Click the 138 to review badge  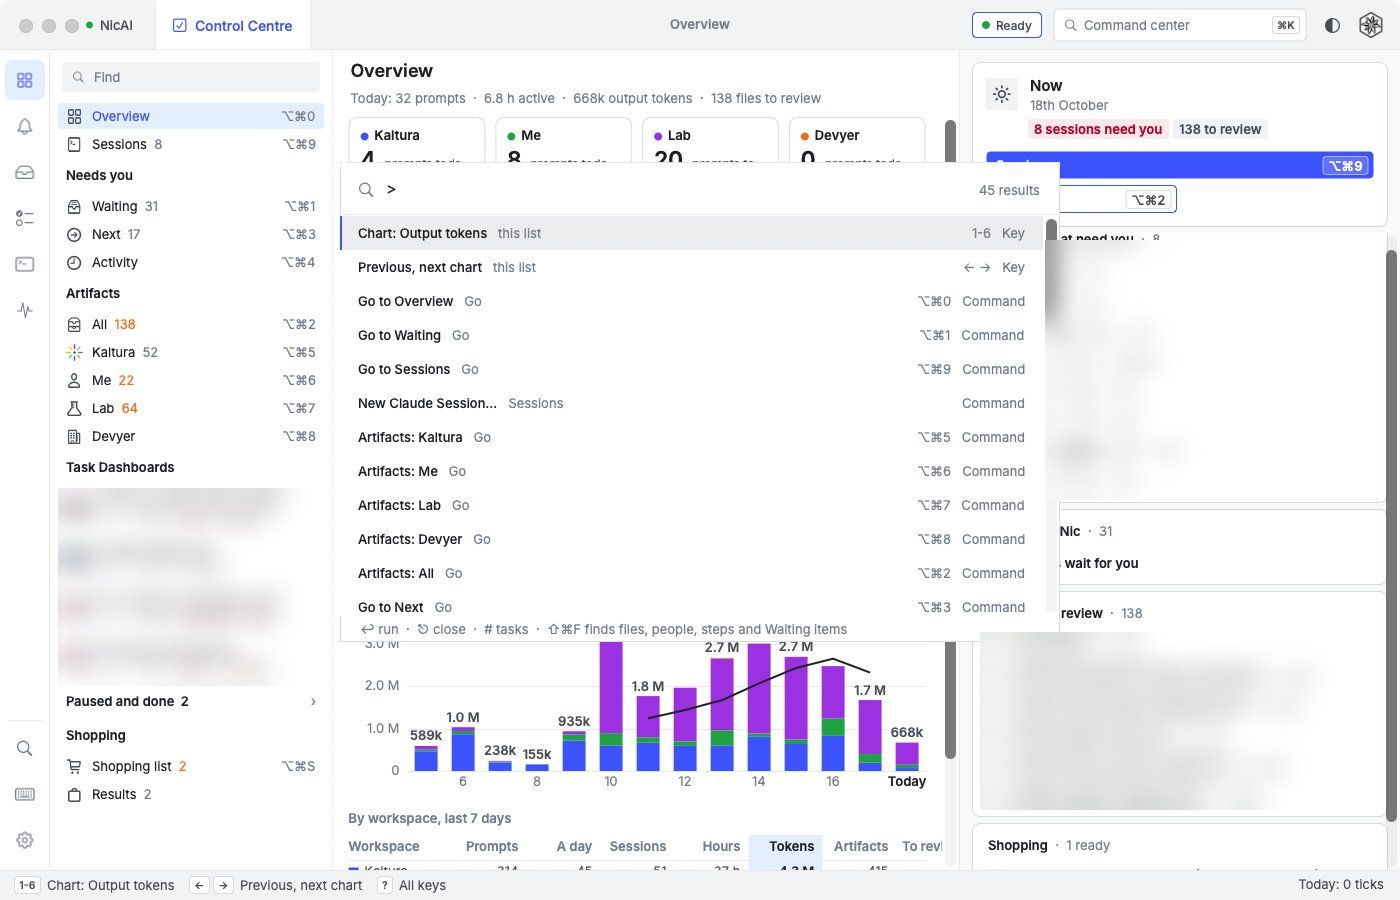click(1220, 129)
